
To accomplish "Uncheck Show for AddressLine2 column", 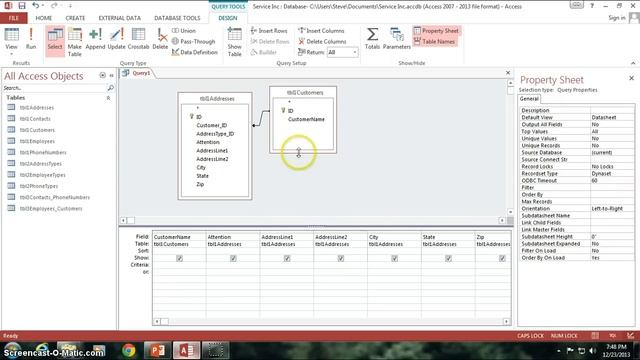I will point(341,258).
